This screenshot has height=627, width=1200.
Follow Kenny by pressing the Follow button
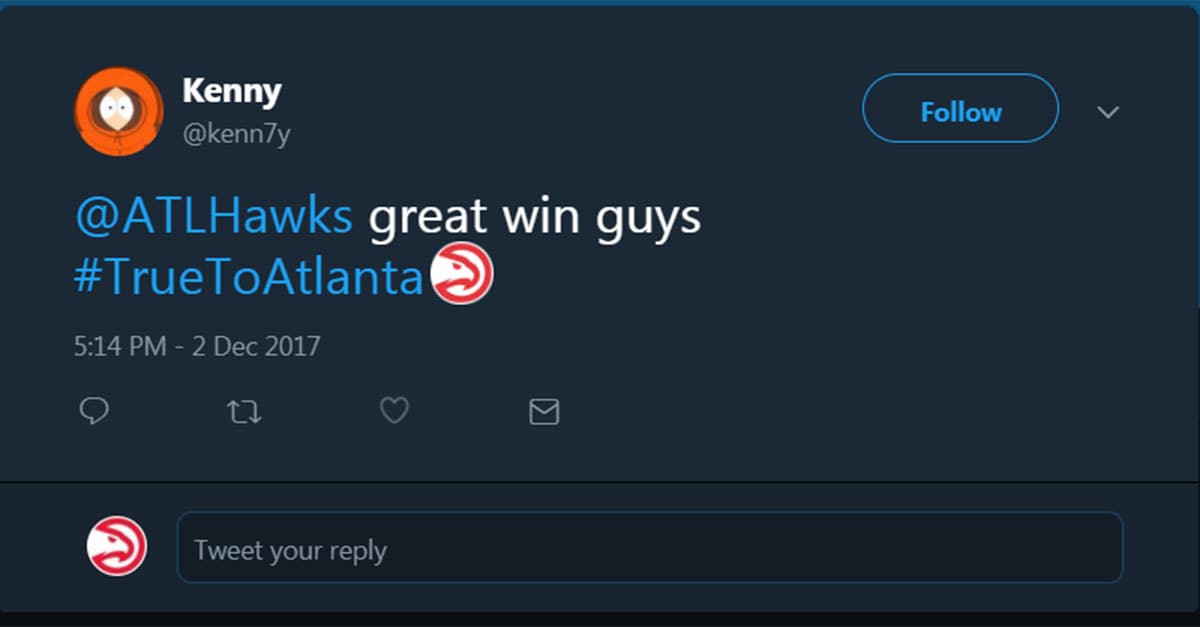[x=958, y=110]
